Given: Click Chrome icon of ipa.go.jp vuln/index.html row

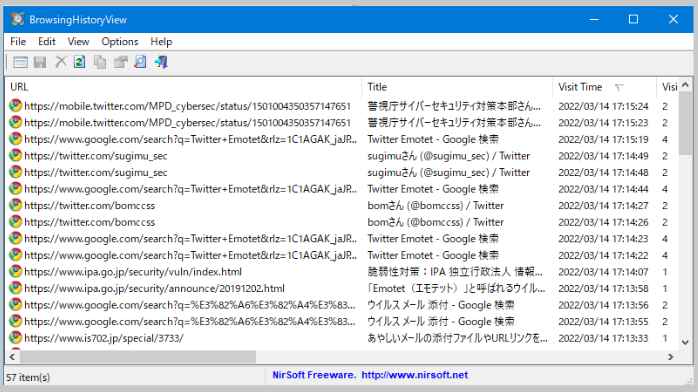Looking at the screenshot, I should point(16,271).
